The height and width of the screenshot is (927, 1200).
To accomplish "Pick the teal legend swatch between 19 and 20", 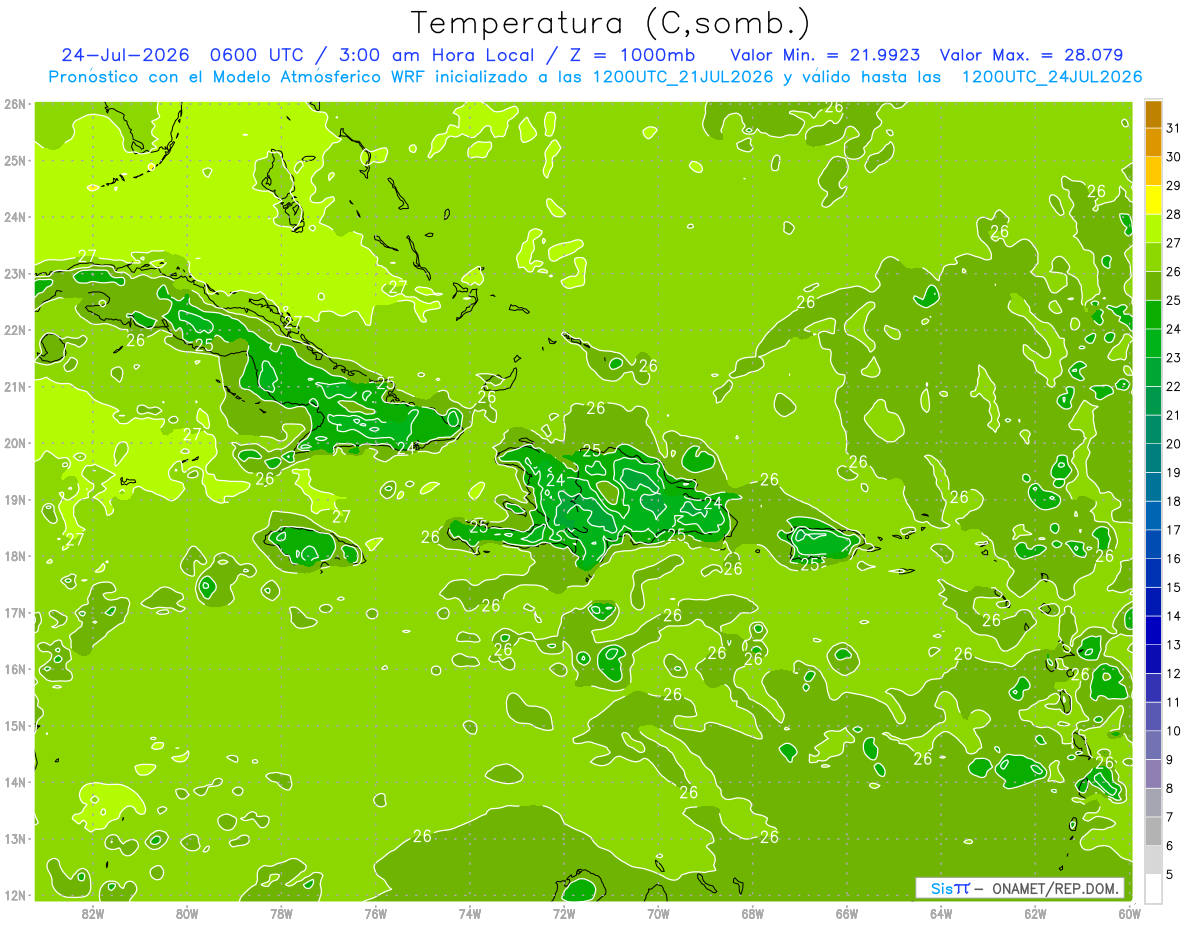I will [x=1153, y=458].
